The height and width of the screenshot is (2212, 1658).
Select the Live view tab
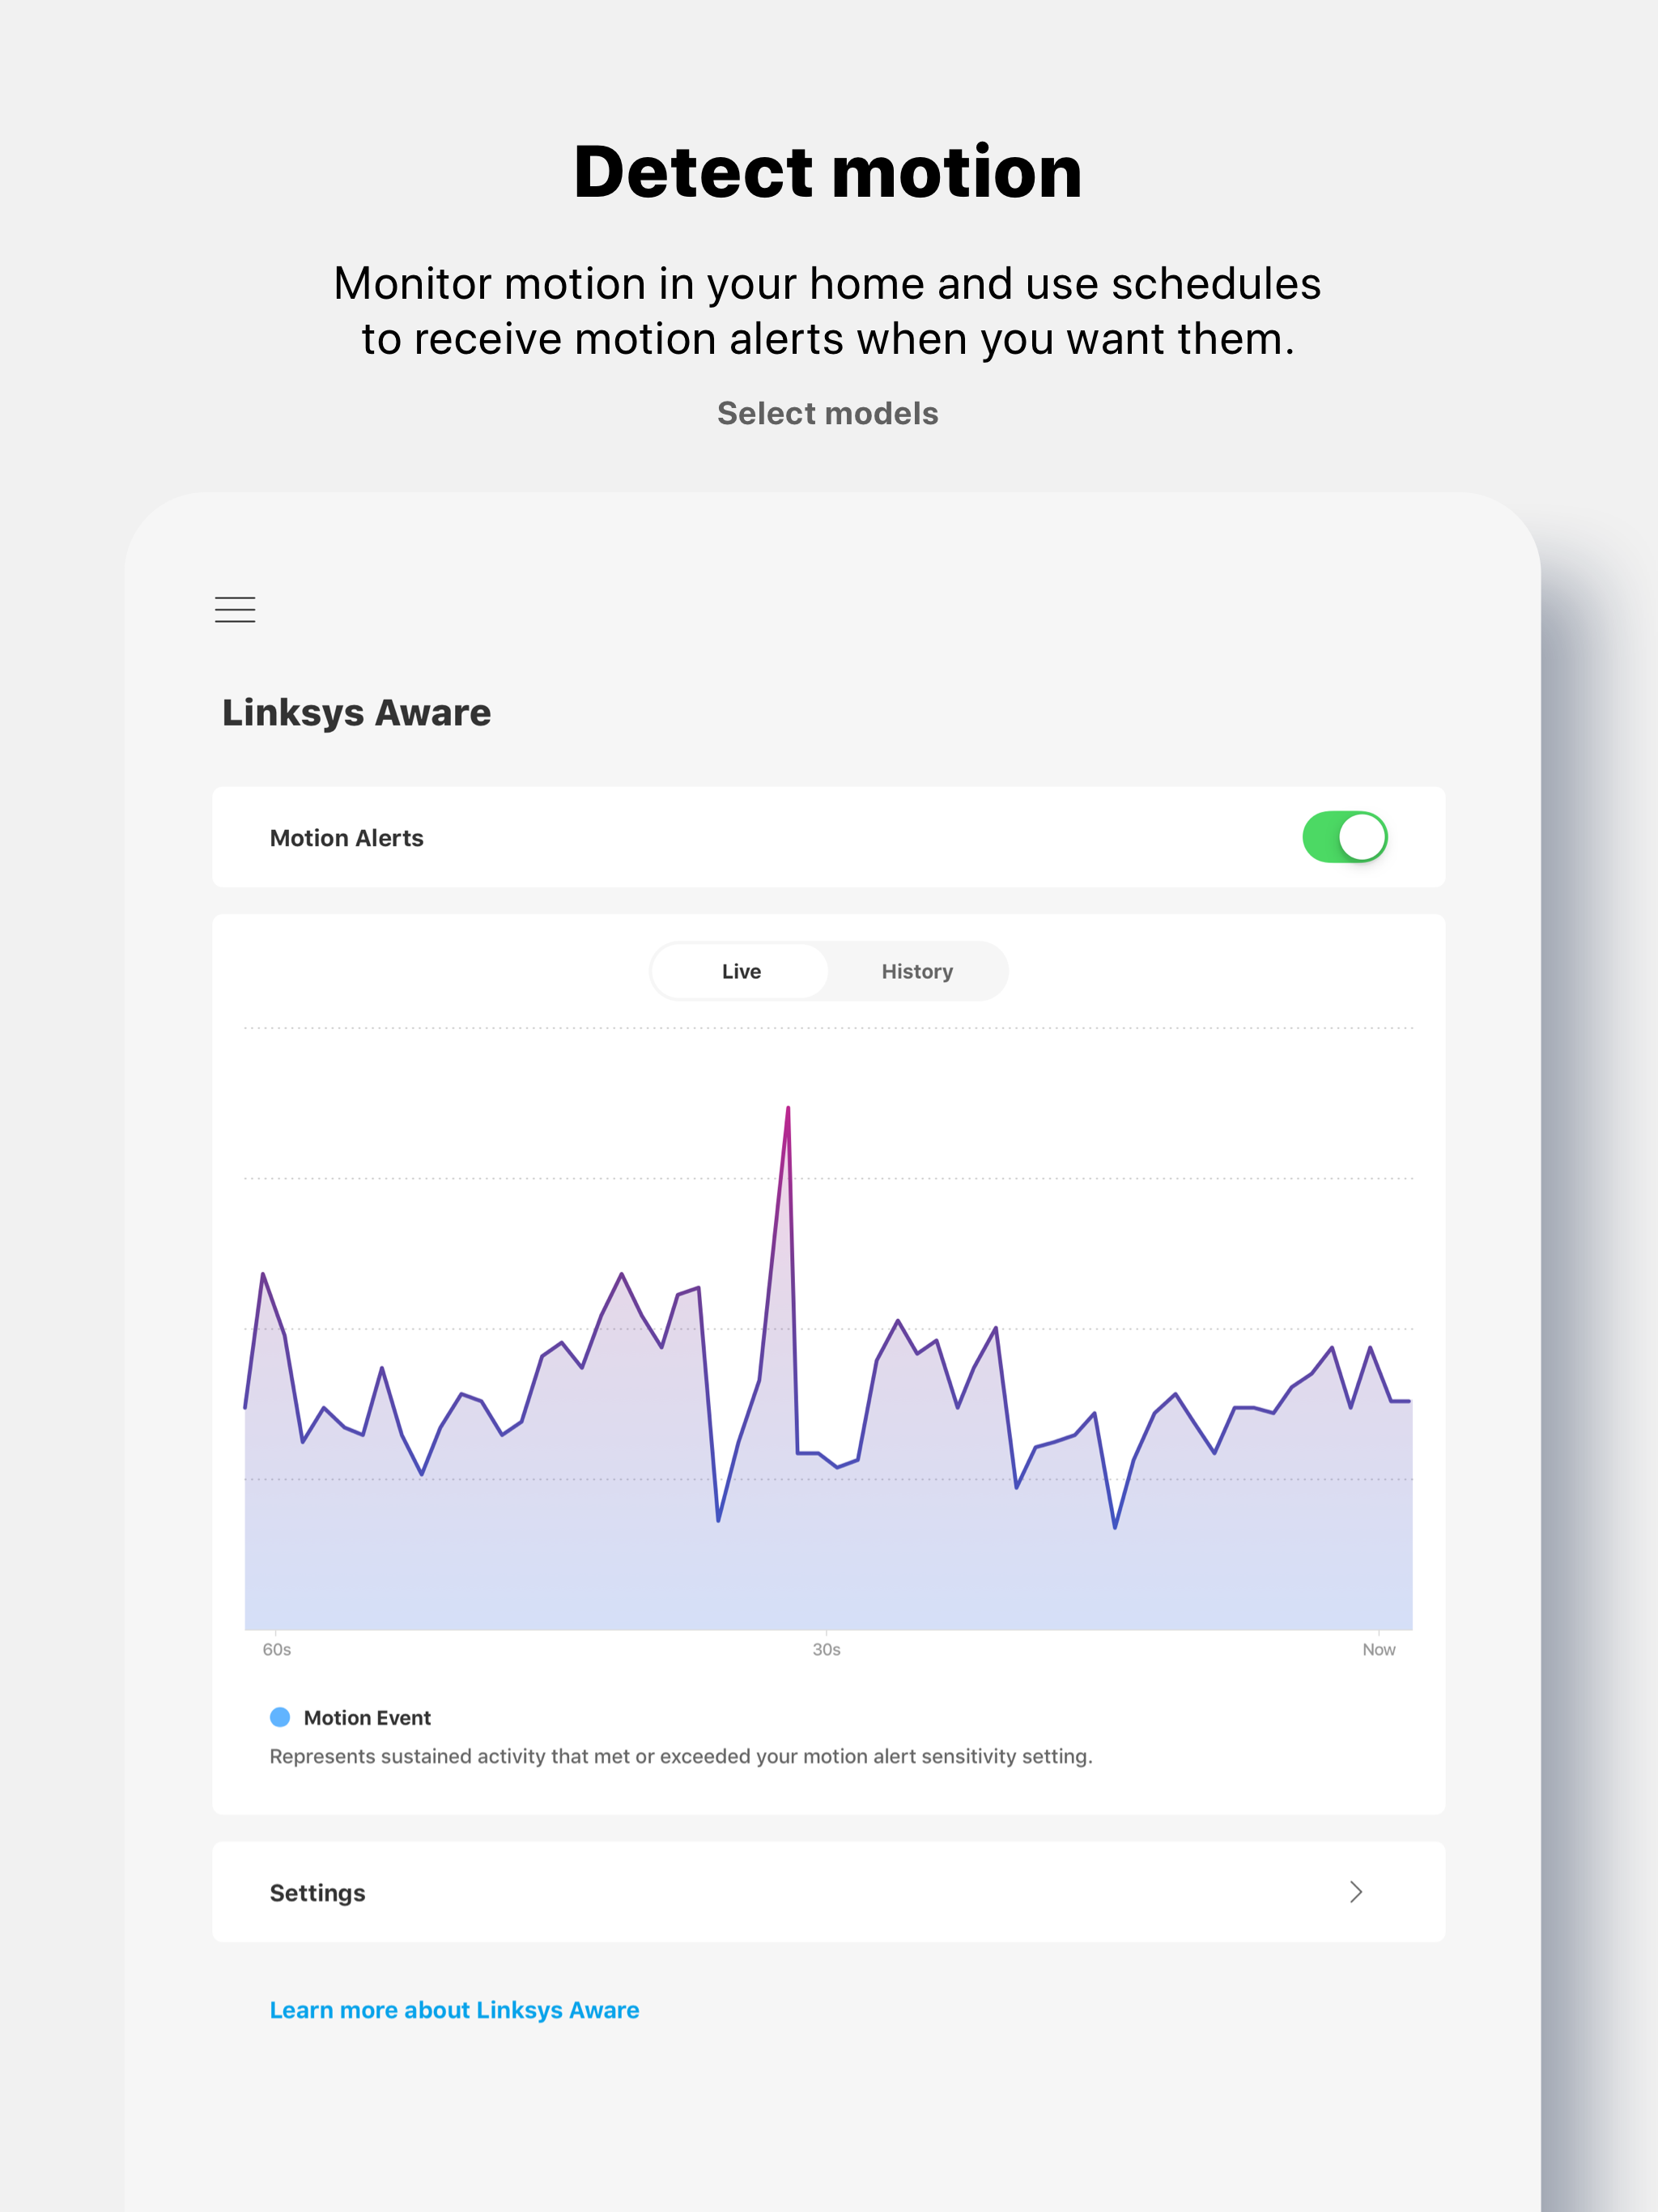tap(739, 970)
